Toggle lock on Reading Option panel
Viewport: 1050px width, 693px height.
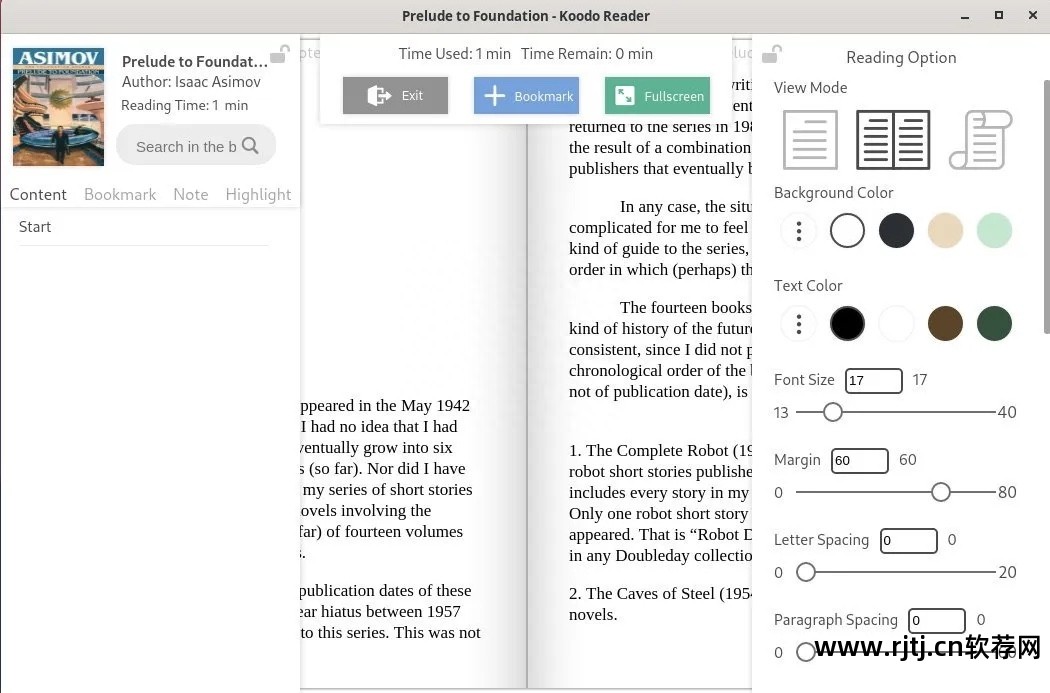772,54
